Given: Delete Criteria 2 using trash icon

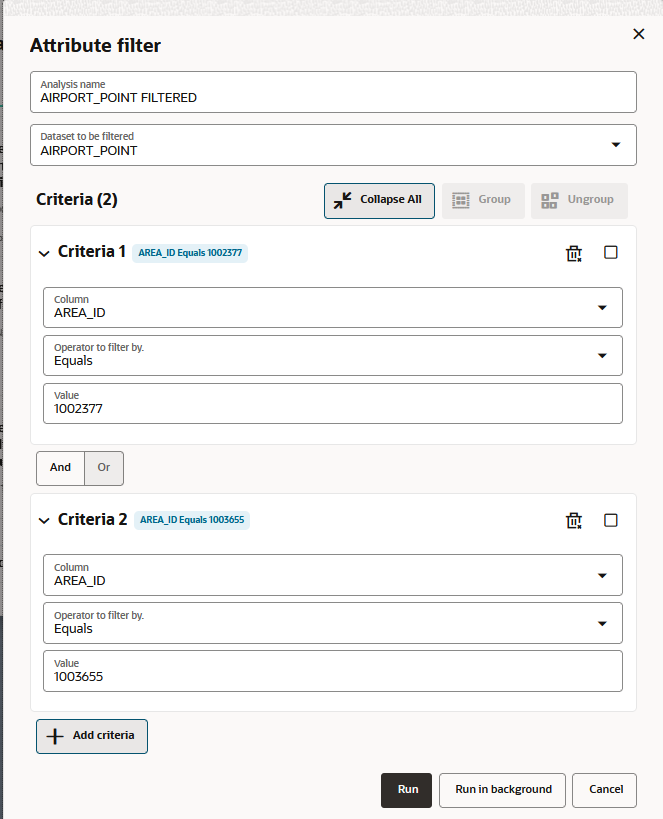Looking at the screenshot, I should pos(574,520).
